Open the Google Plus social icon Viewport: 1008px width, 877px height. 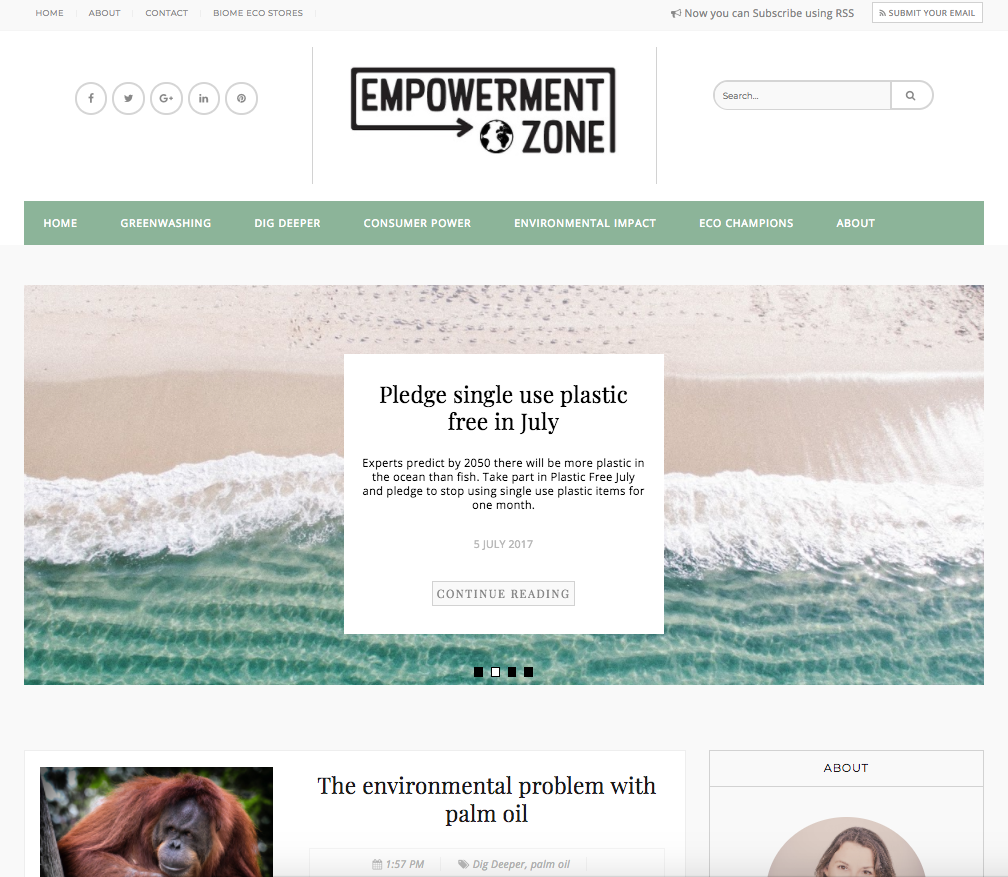[166, 98]
